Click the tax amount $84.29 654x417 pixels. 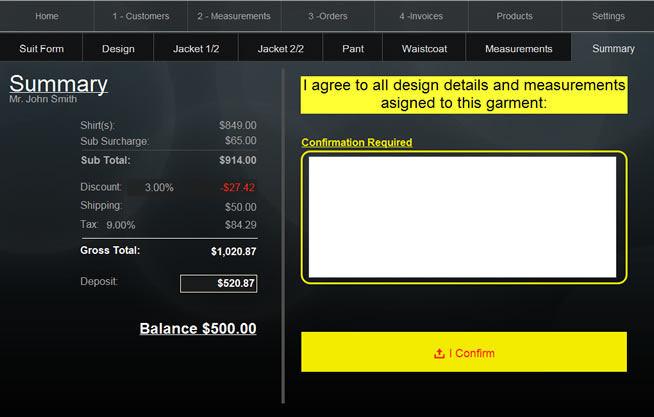coord(241,225)
